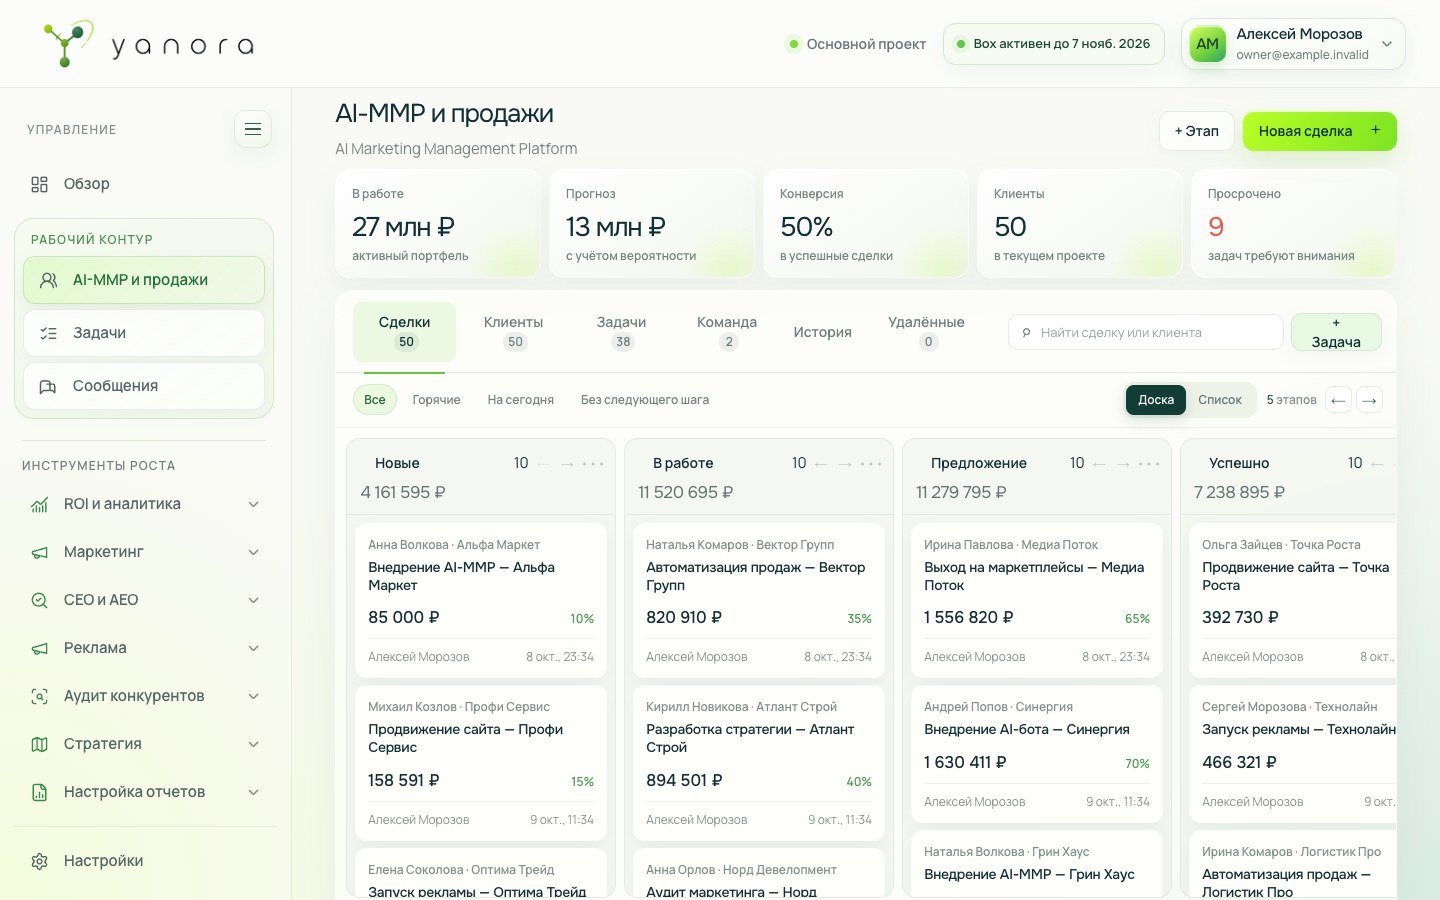Click the CEO и AEO search-check icon

click(x=40, y=600)
